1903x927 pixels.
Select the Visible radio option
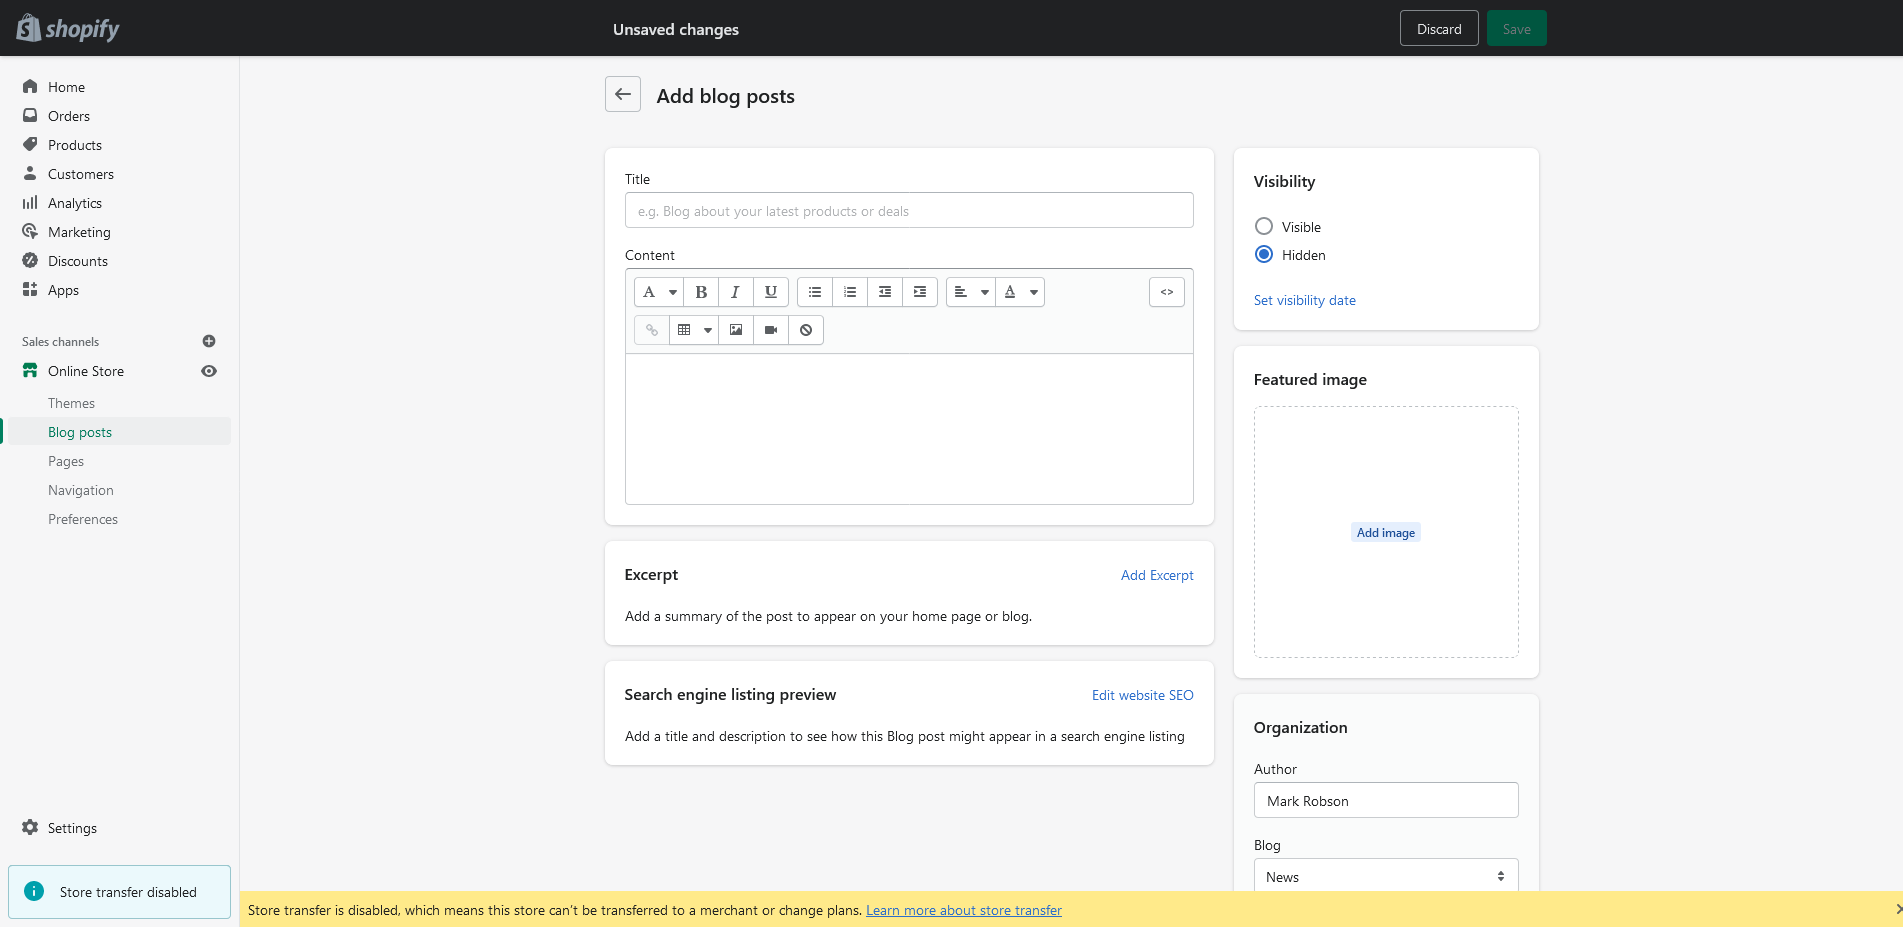pyautogui.click(x=1264, y=227)
